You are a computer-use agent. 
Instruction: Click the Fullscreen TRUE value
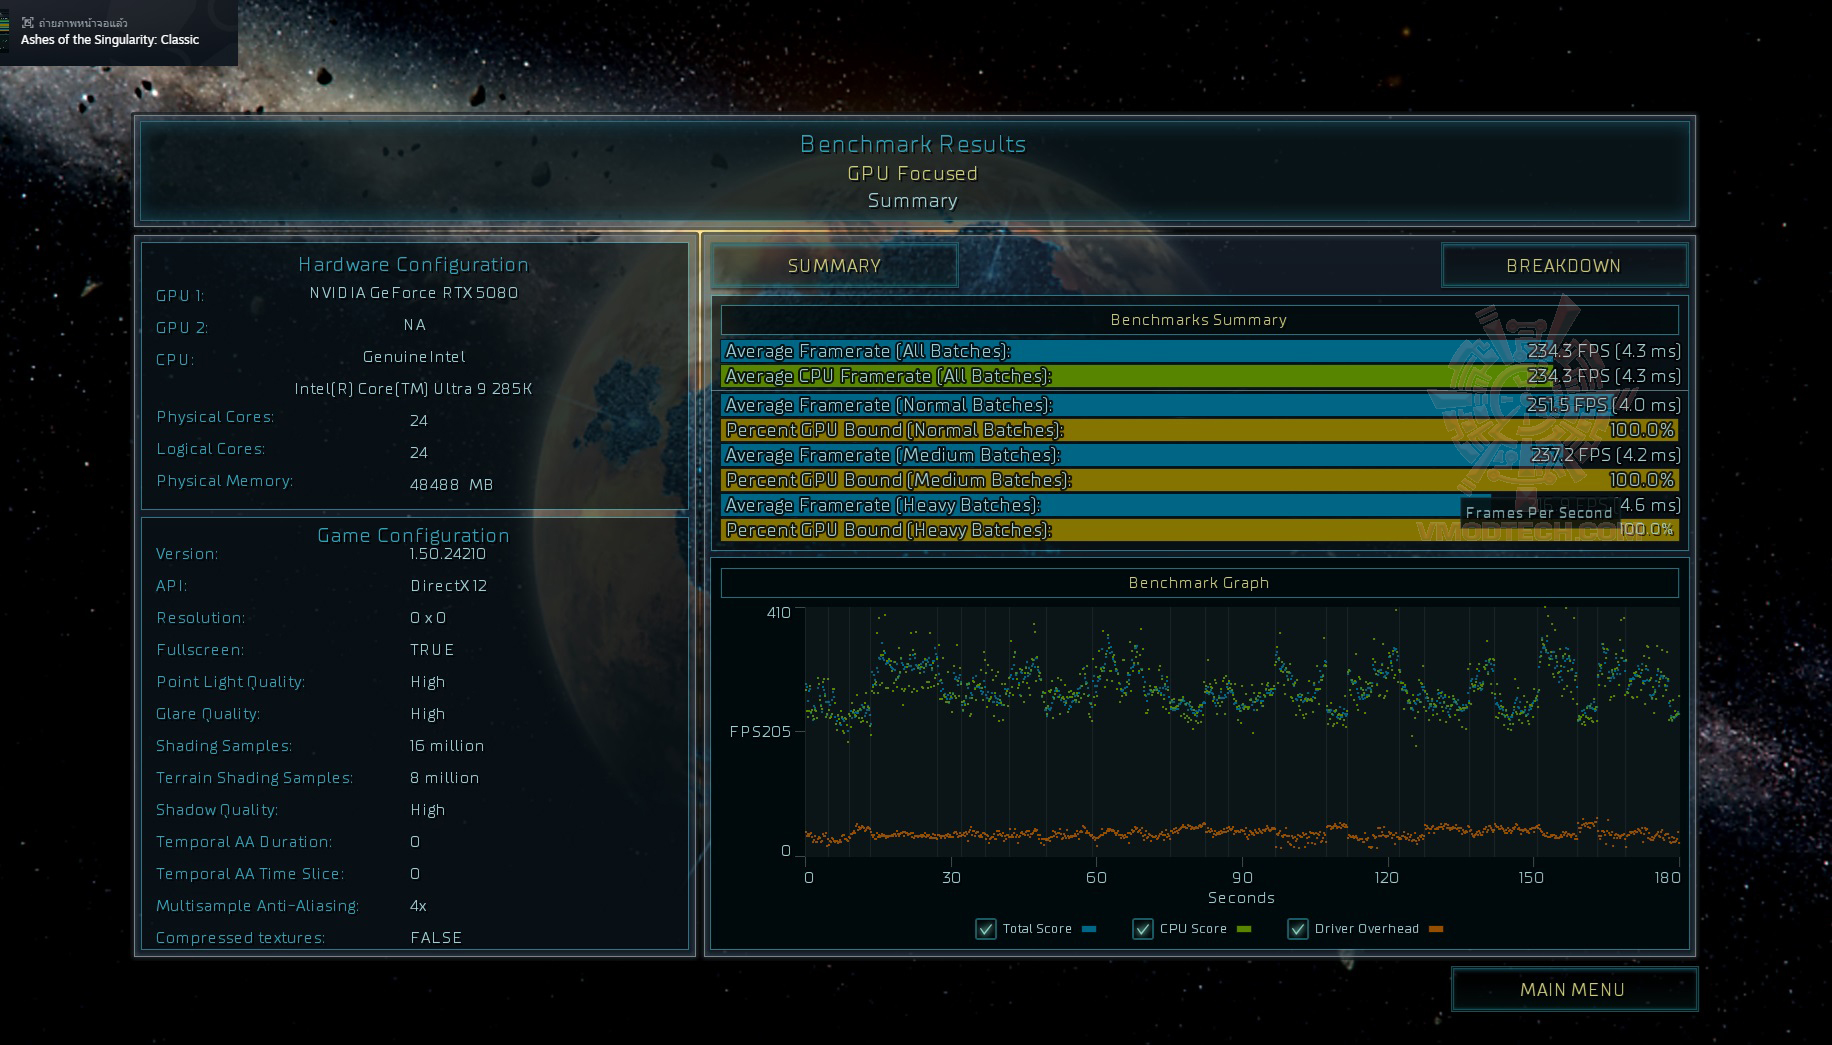(x=432, y=650)
